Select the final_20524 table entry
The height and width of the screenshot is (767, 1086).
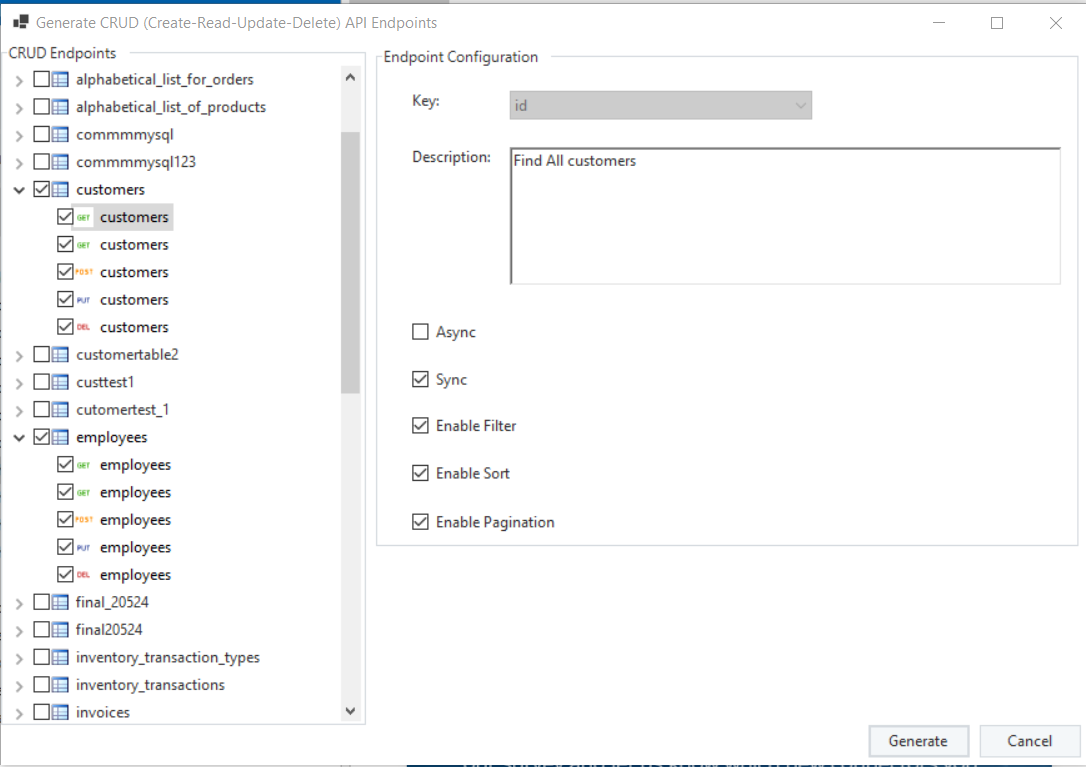coord(112,602)
